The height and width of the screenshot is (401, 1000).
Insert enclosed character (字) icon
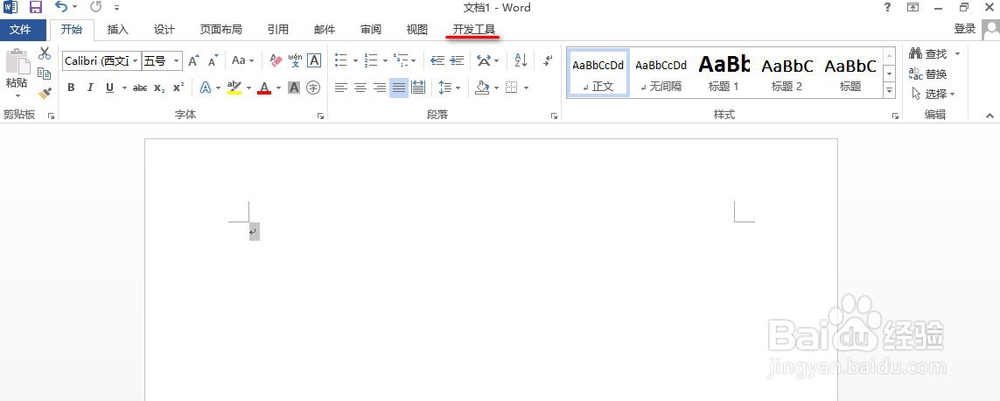pyautogui.click(x=313, y=88)
